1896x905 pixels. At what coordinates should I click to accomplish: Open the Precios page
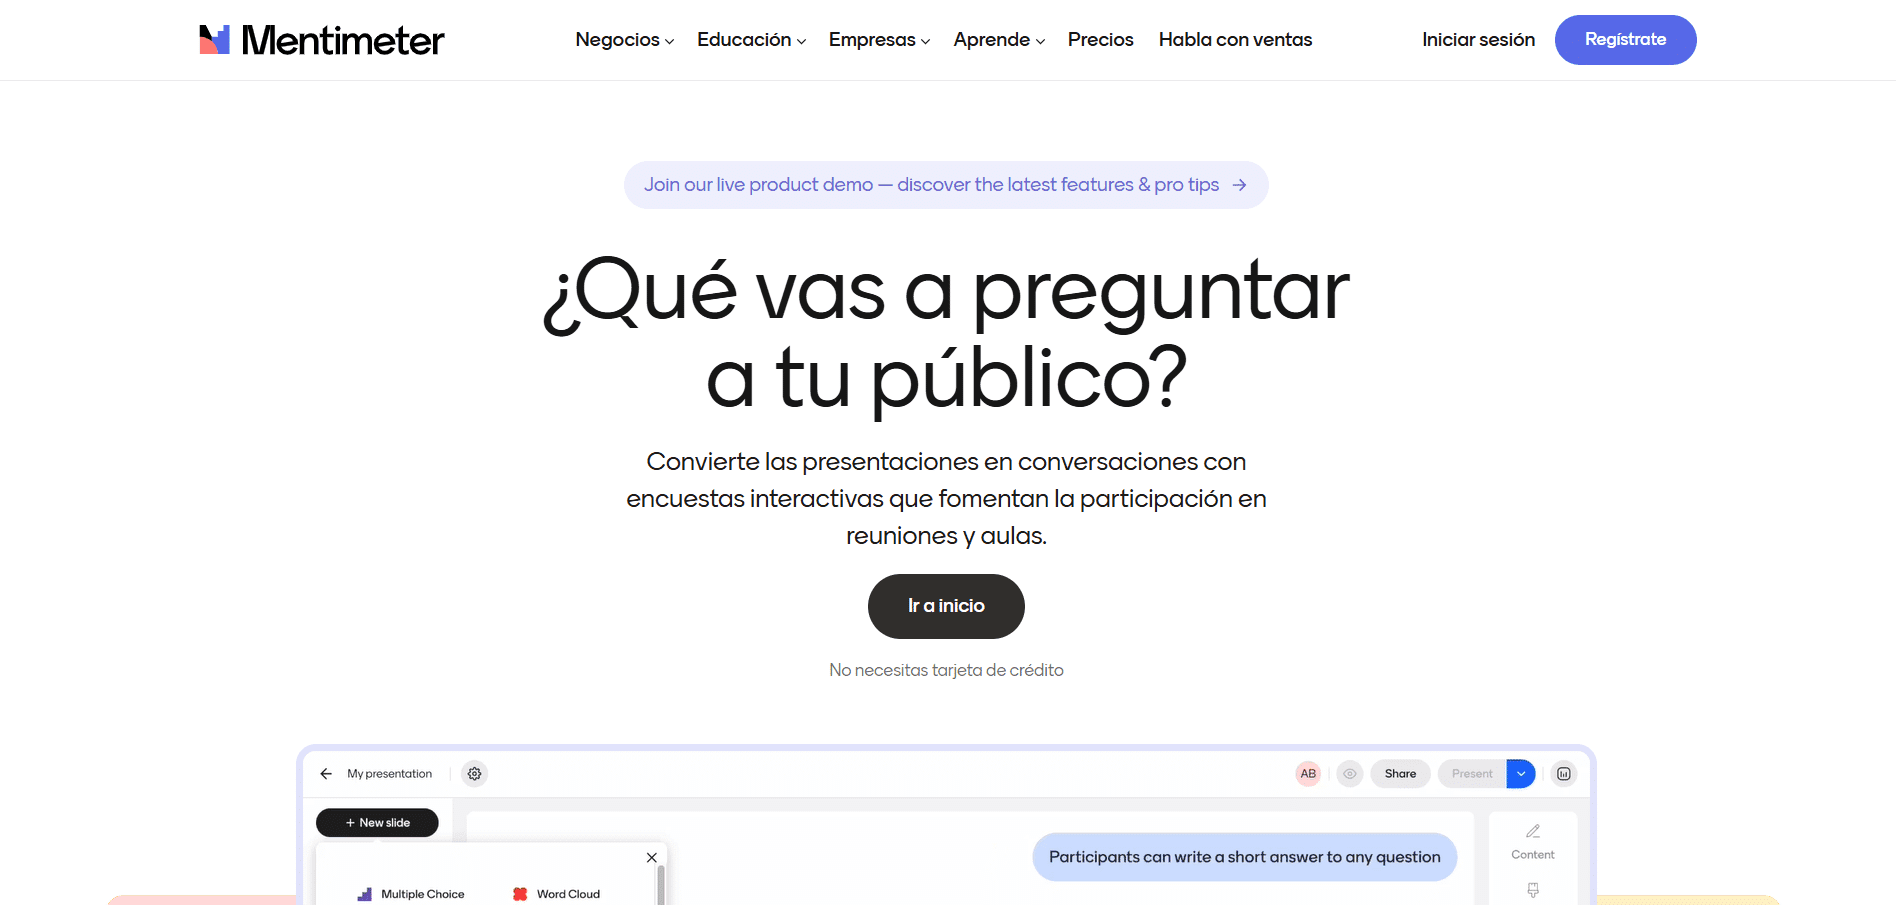(x=1100, y=40)
